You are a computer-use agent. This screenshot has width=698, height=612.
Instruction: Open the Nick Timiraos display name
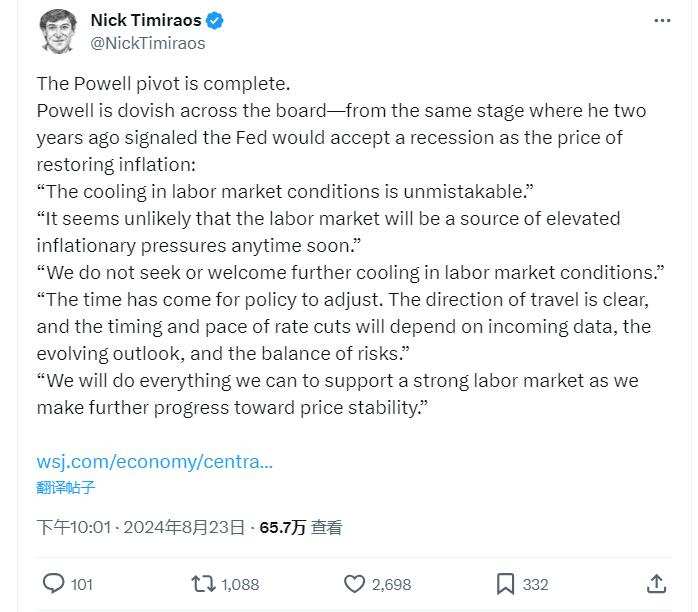coord(146,20)
